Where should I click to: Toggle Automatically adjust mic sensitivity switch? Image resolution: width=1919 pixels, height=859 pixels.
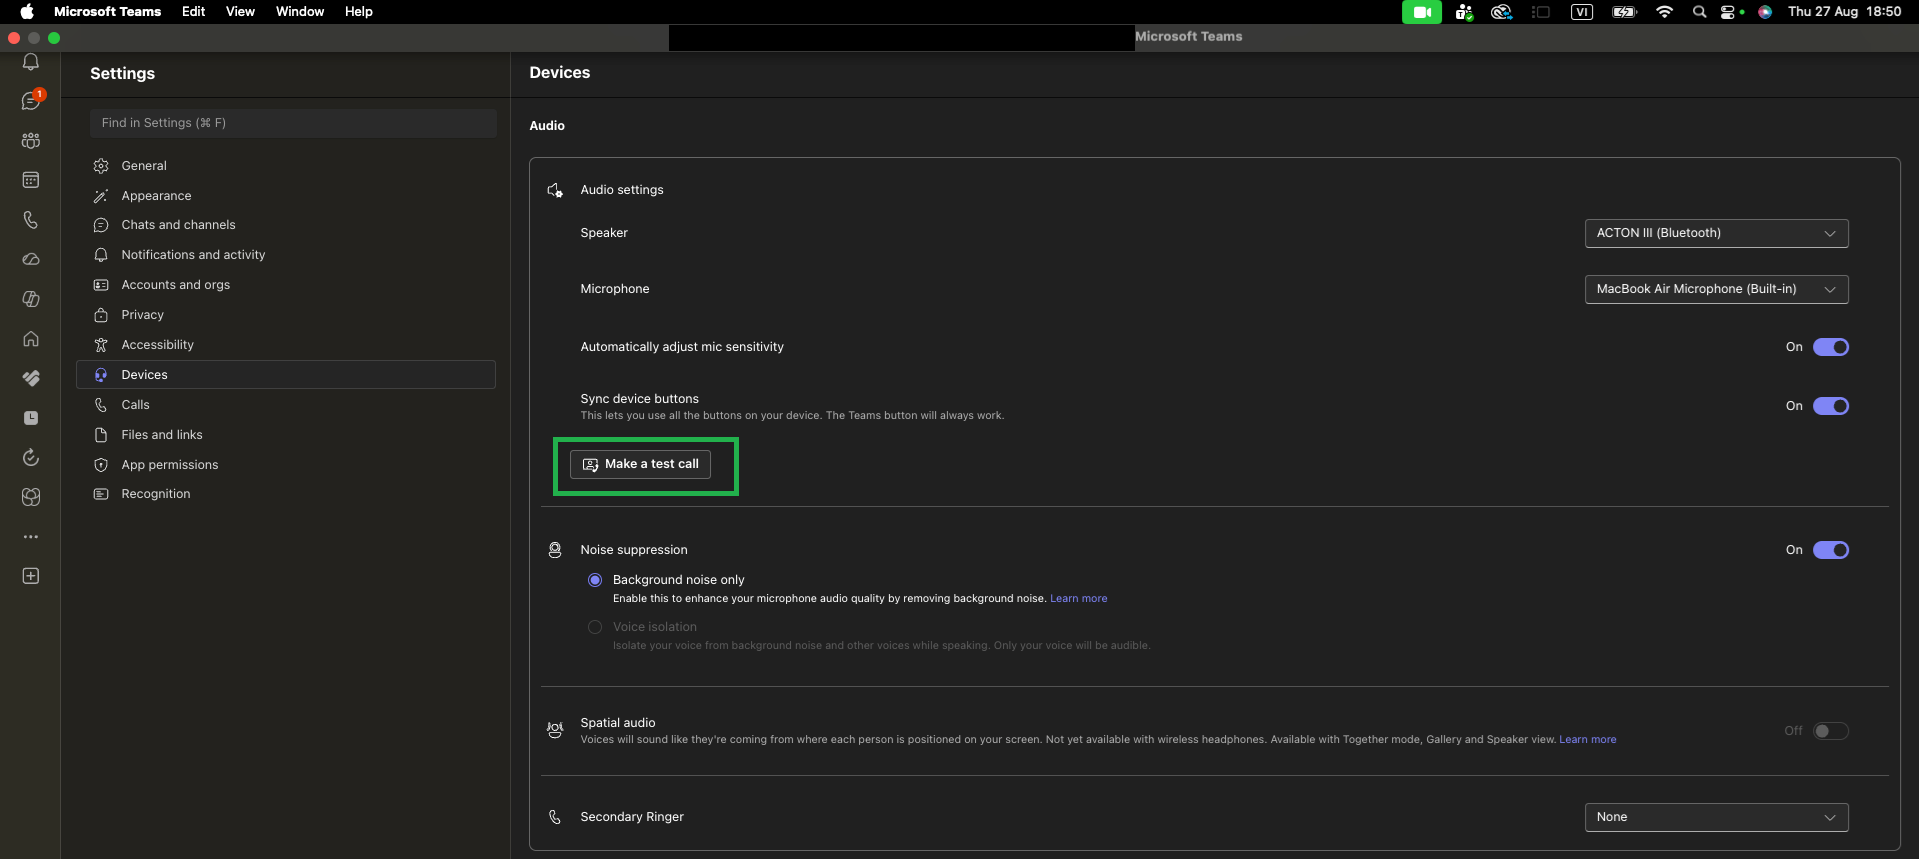tap(1831, 347)
